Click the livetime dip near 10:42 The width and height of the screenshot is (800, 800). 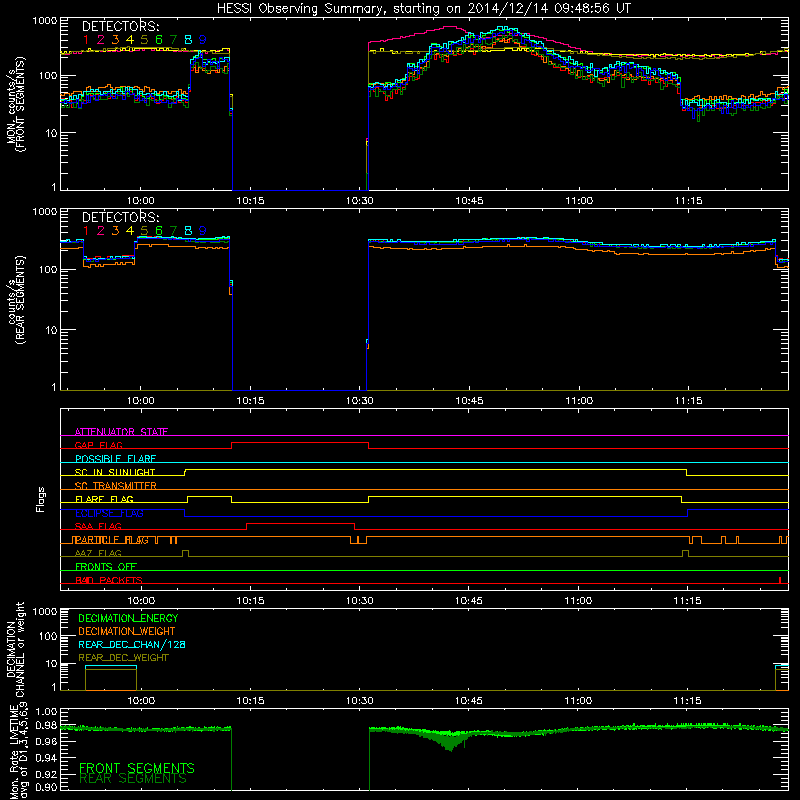click(449, 742)
